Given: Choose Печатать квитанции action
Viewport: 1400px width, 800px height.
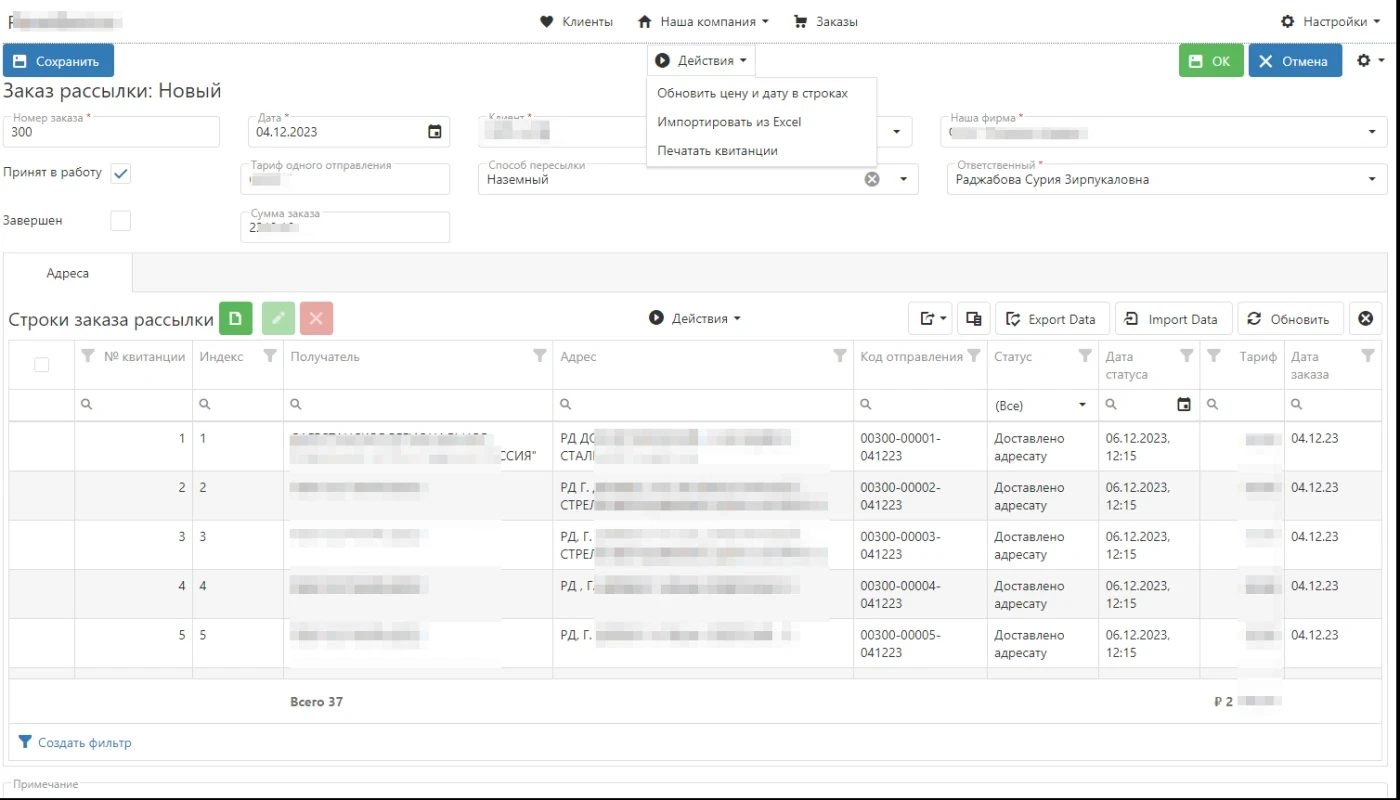Looking at the screenshot, I should coord(717,151).
